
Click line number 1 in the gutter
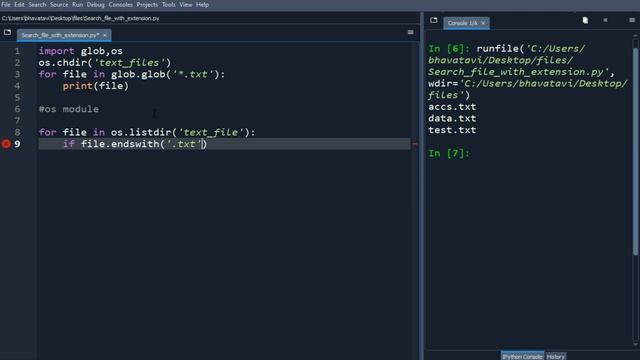[x=17, y=51]
